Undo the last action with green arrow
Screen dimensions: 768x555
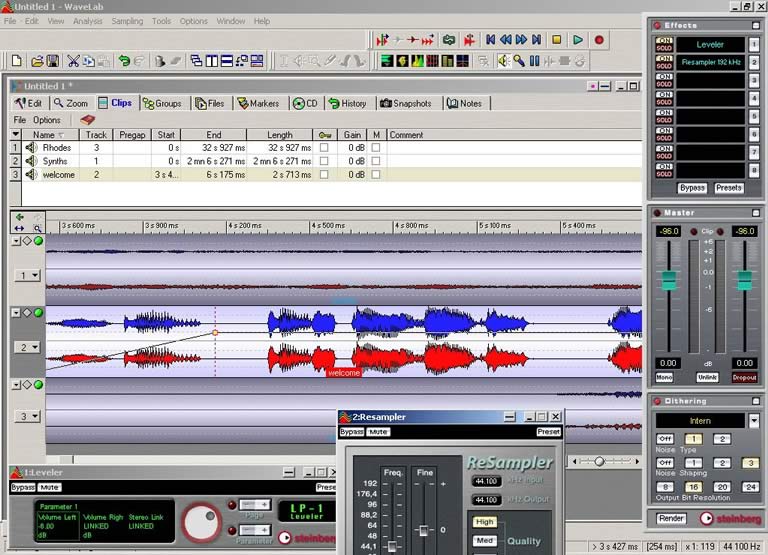(x=124, y=61)
